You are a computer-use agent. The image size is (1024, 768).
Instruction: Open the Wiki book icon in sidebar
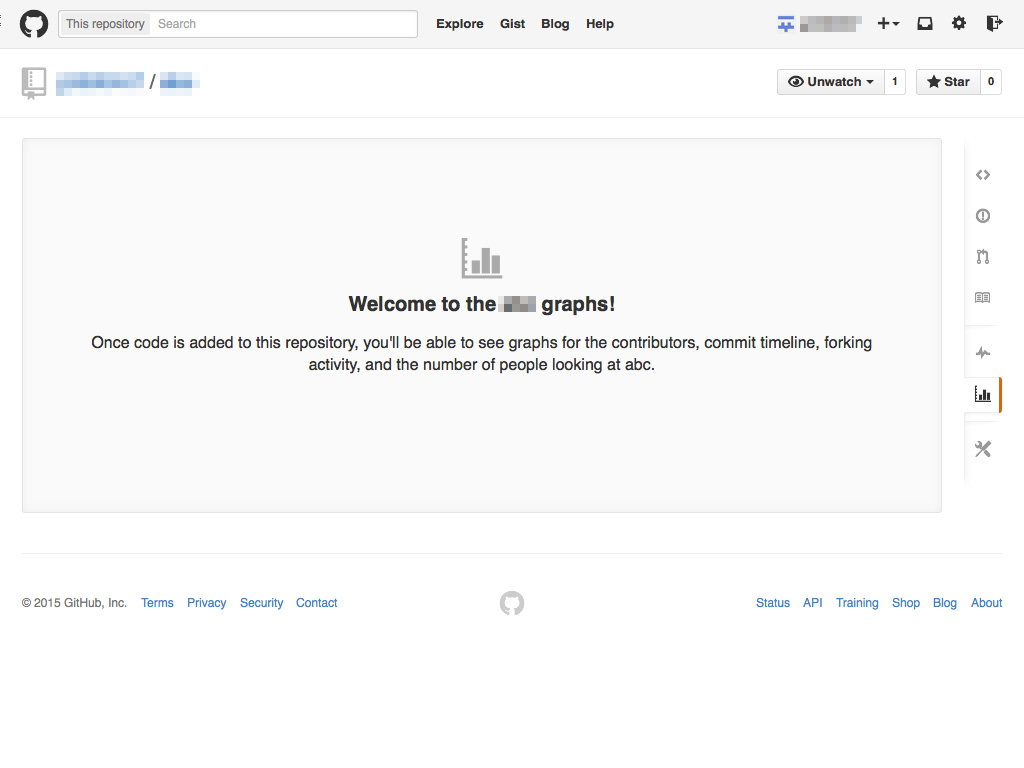[x=982, y=298]
